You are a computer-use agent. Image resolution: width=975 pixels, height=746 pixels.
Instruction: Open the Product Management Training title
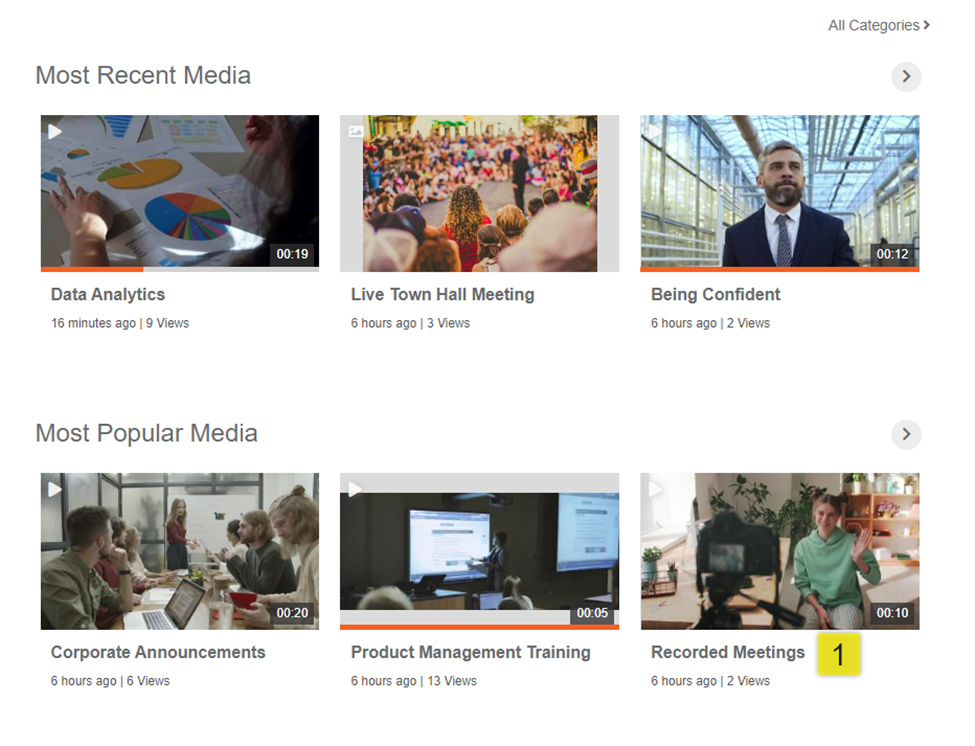[x=470, y=653]
